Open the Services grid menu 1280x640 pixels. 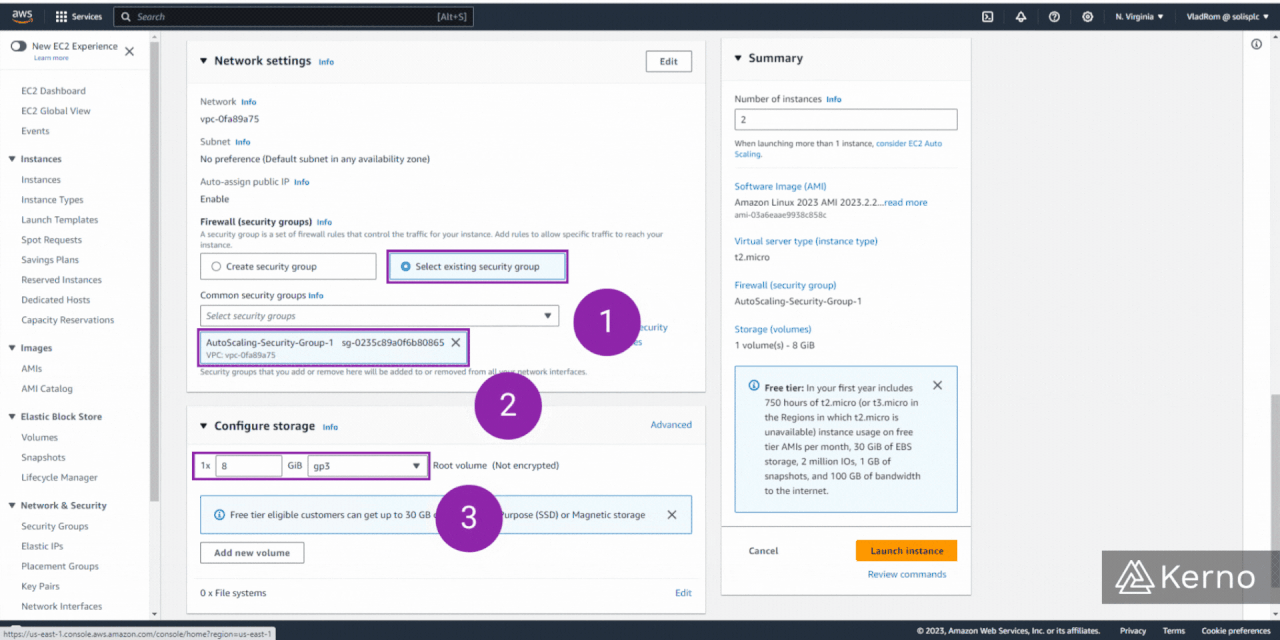coord(78,17)
